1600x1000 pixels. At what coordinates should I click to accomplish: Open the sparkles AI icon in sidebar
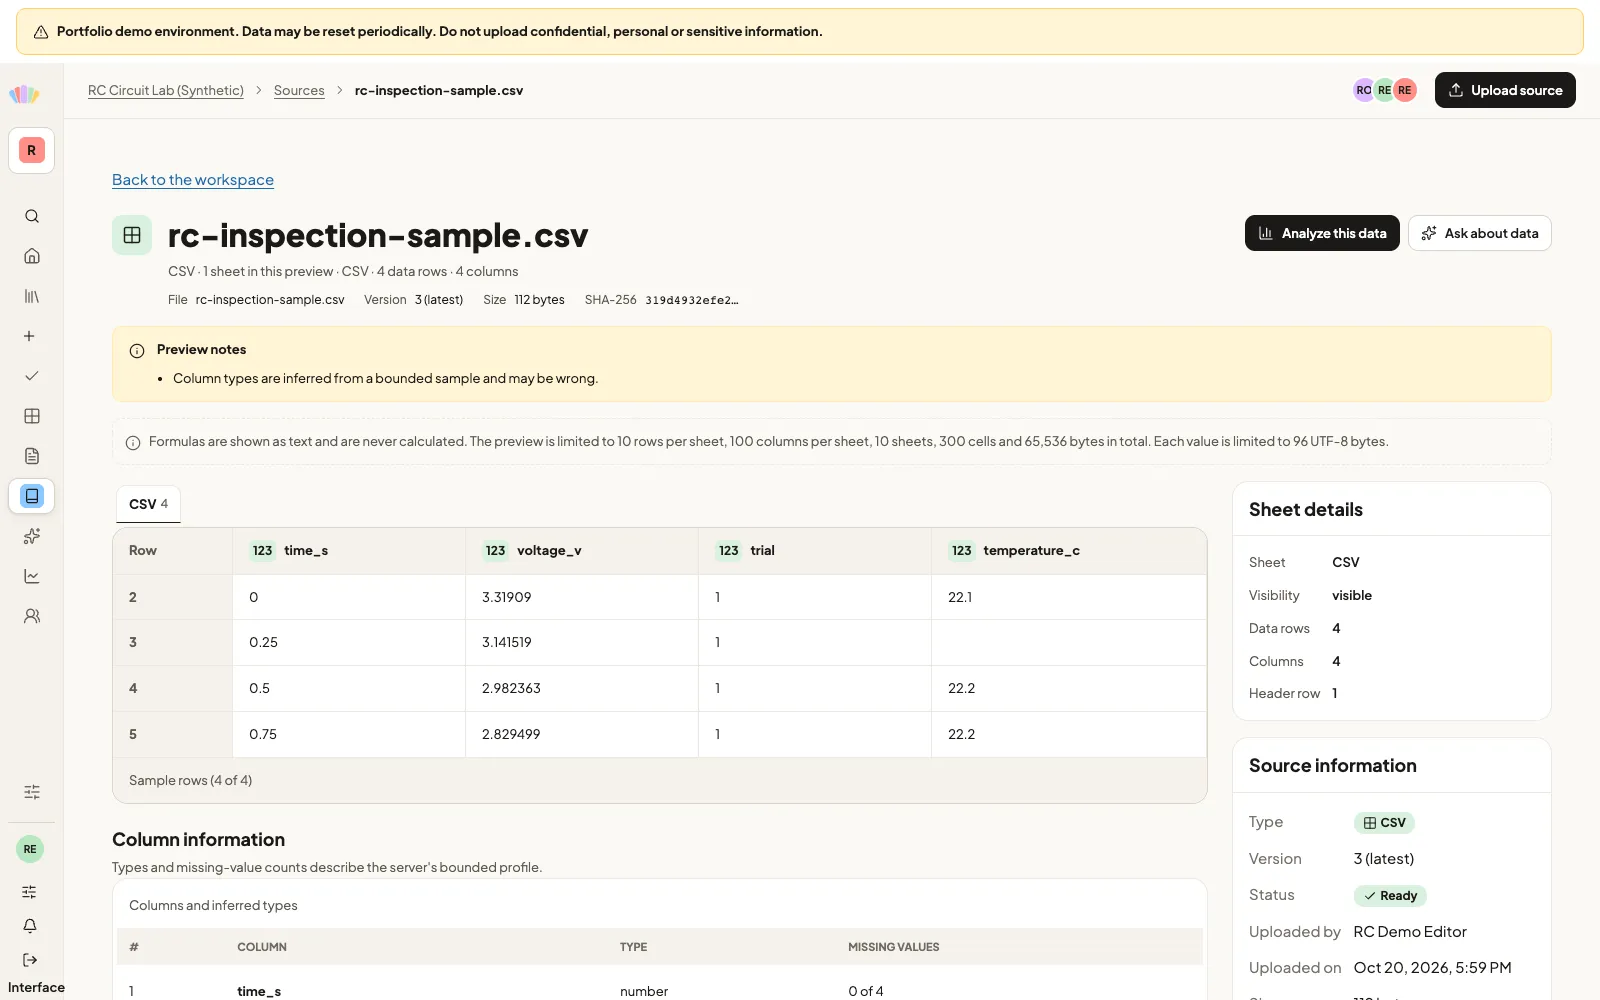[x=32, y=536]
